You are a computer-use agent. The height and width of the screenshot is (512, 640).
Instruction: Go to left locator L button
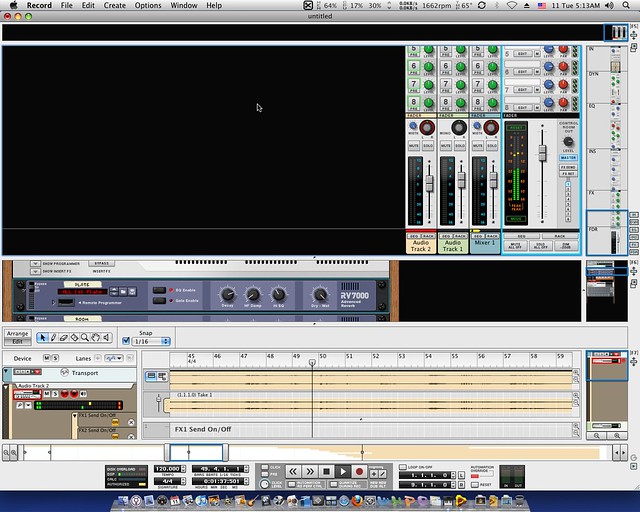[461, 475]
